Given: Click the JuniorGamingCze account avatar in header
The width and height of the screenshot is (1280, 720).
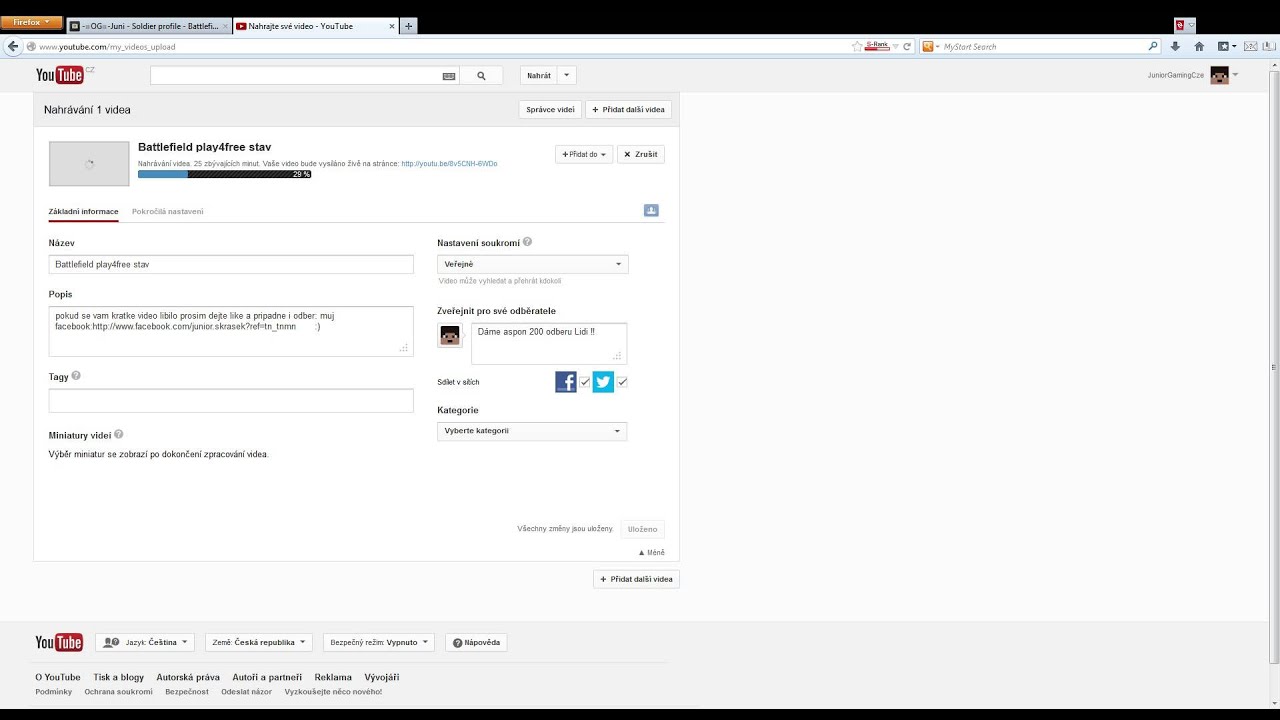Looking at the screenshot, I should coord(1219,75).
